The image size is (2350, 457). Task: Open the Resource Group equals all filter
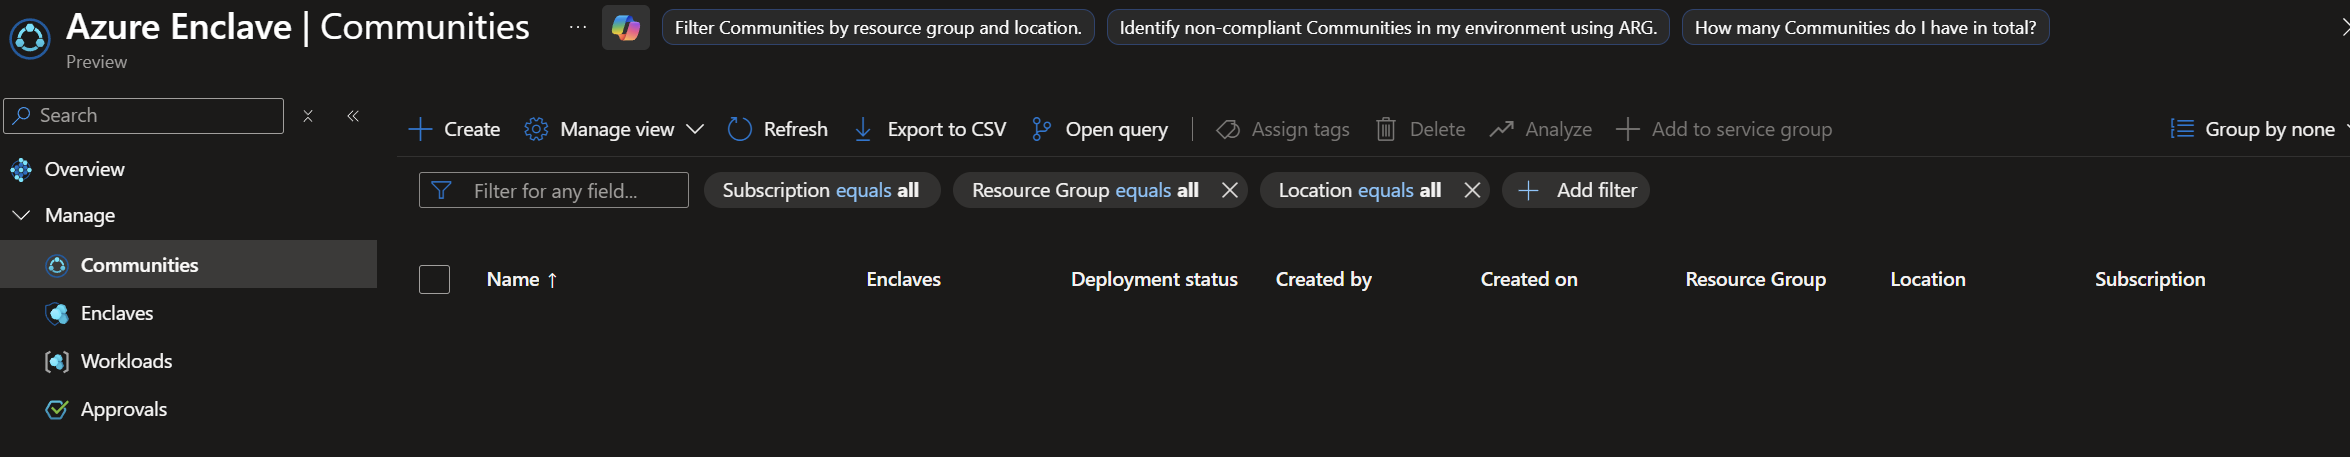pyautogui.click(x=1085, y=190)
